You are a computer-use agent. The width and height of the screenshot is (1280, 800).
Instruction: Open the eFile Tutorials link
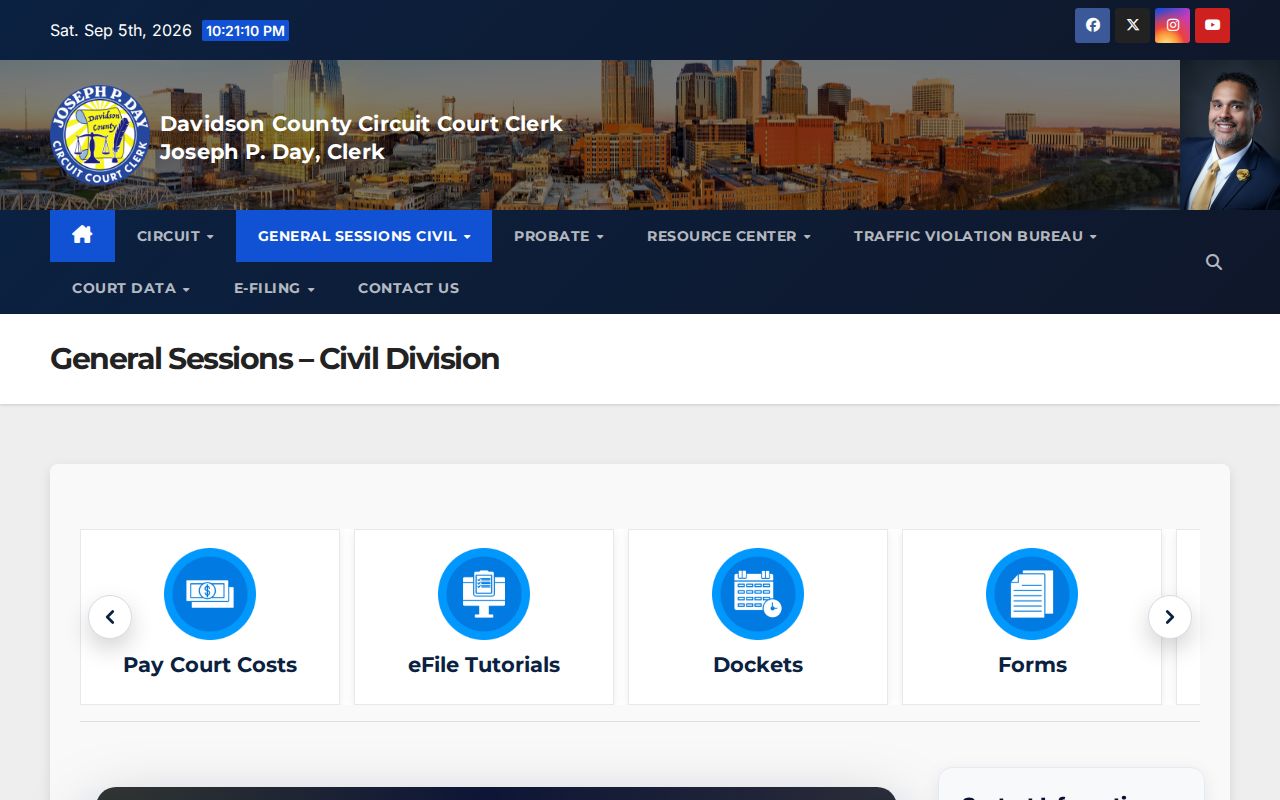(484, 665)
